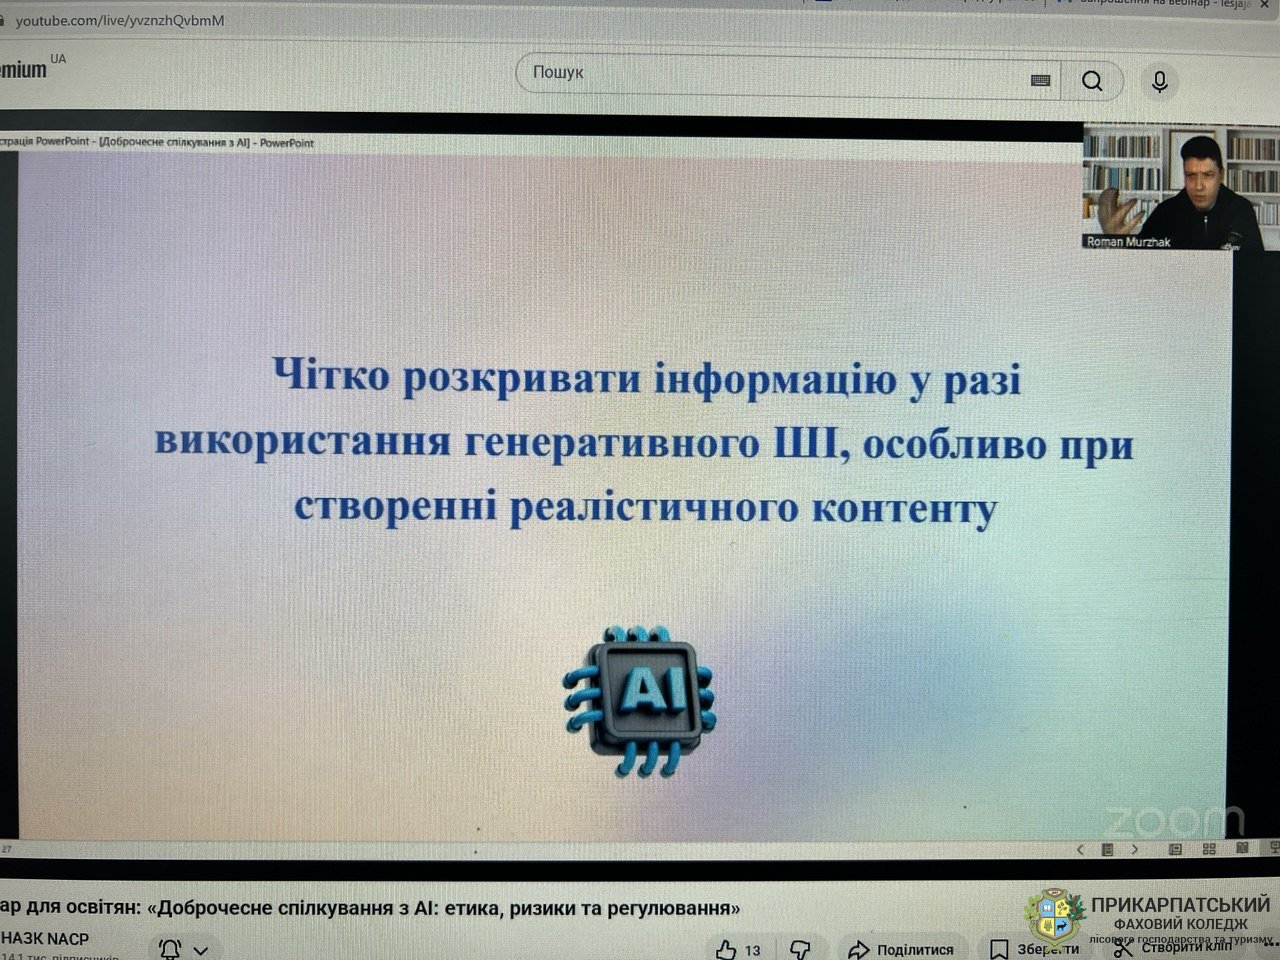
Task: Go to next slide arrow in presentation
Action: [1135, 850]
